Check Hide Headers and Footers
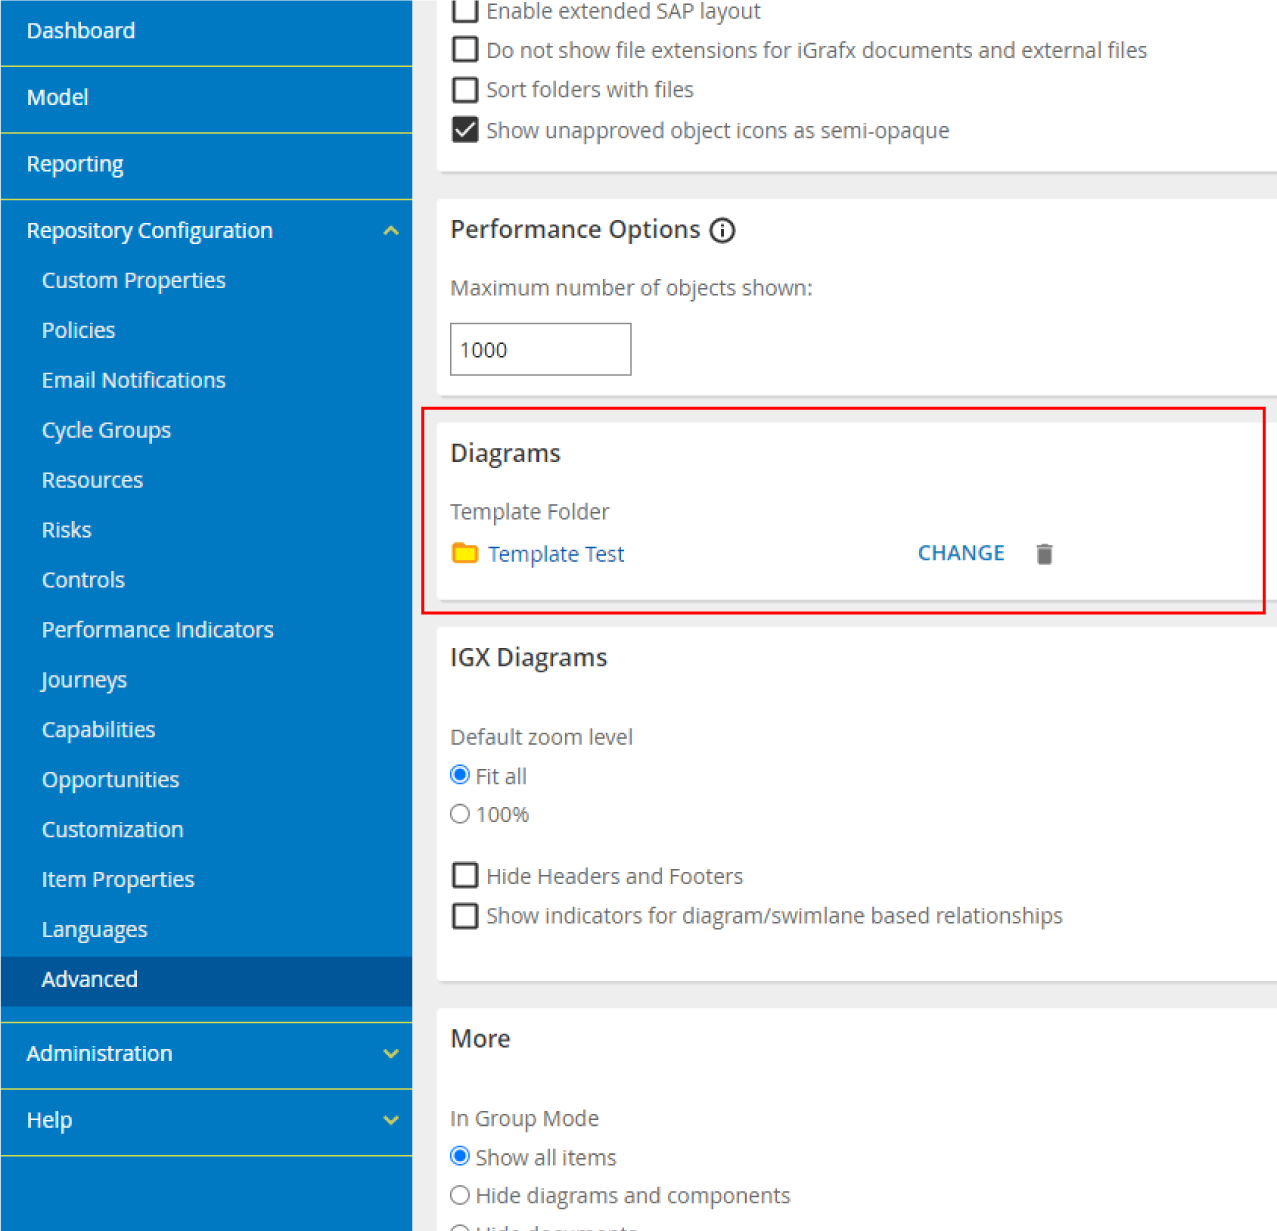This screenshot has height=1231, width=1277. point(465,876)
